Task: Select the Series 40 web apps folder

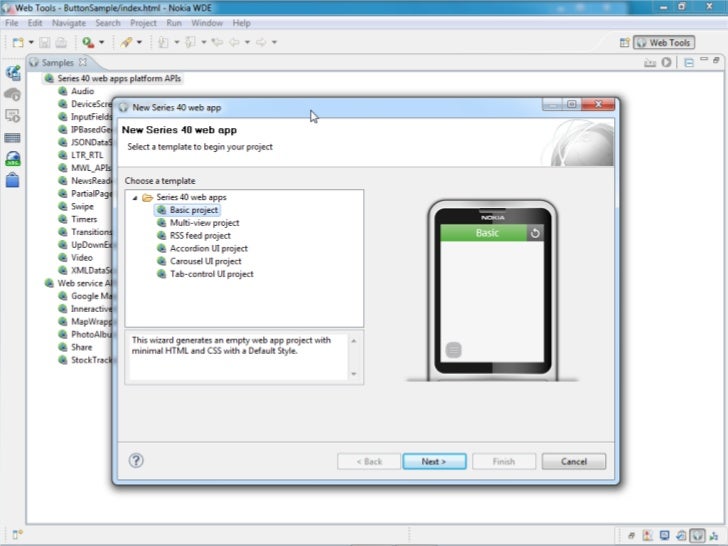Action: (x=191, y=197)
